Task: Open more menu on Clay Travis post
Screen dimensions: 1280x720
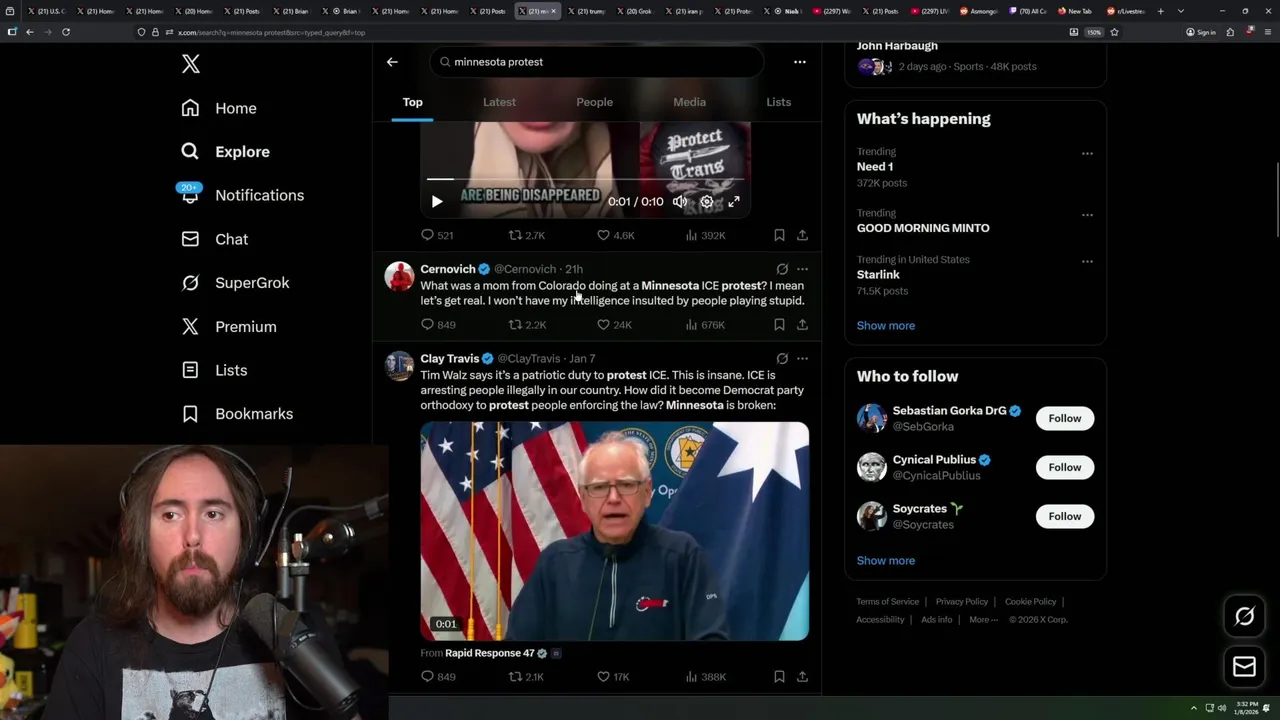Action: [802, 359]
